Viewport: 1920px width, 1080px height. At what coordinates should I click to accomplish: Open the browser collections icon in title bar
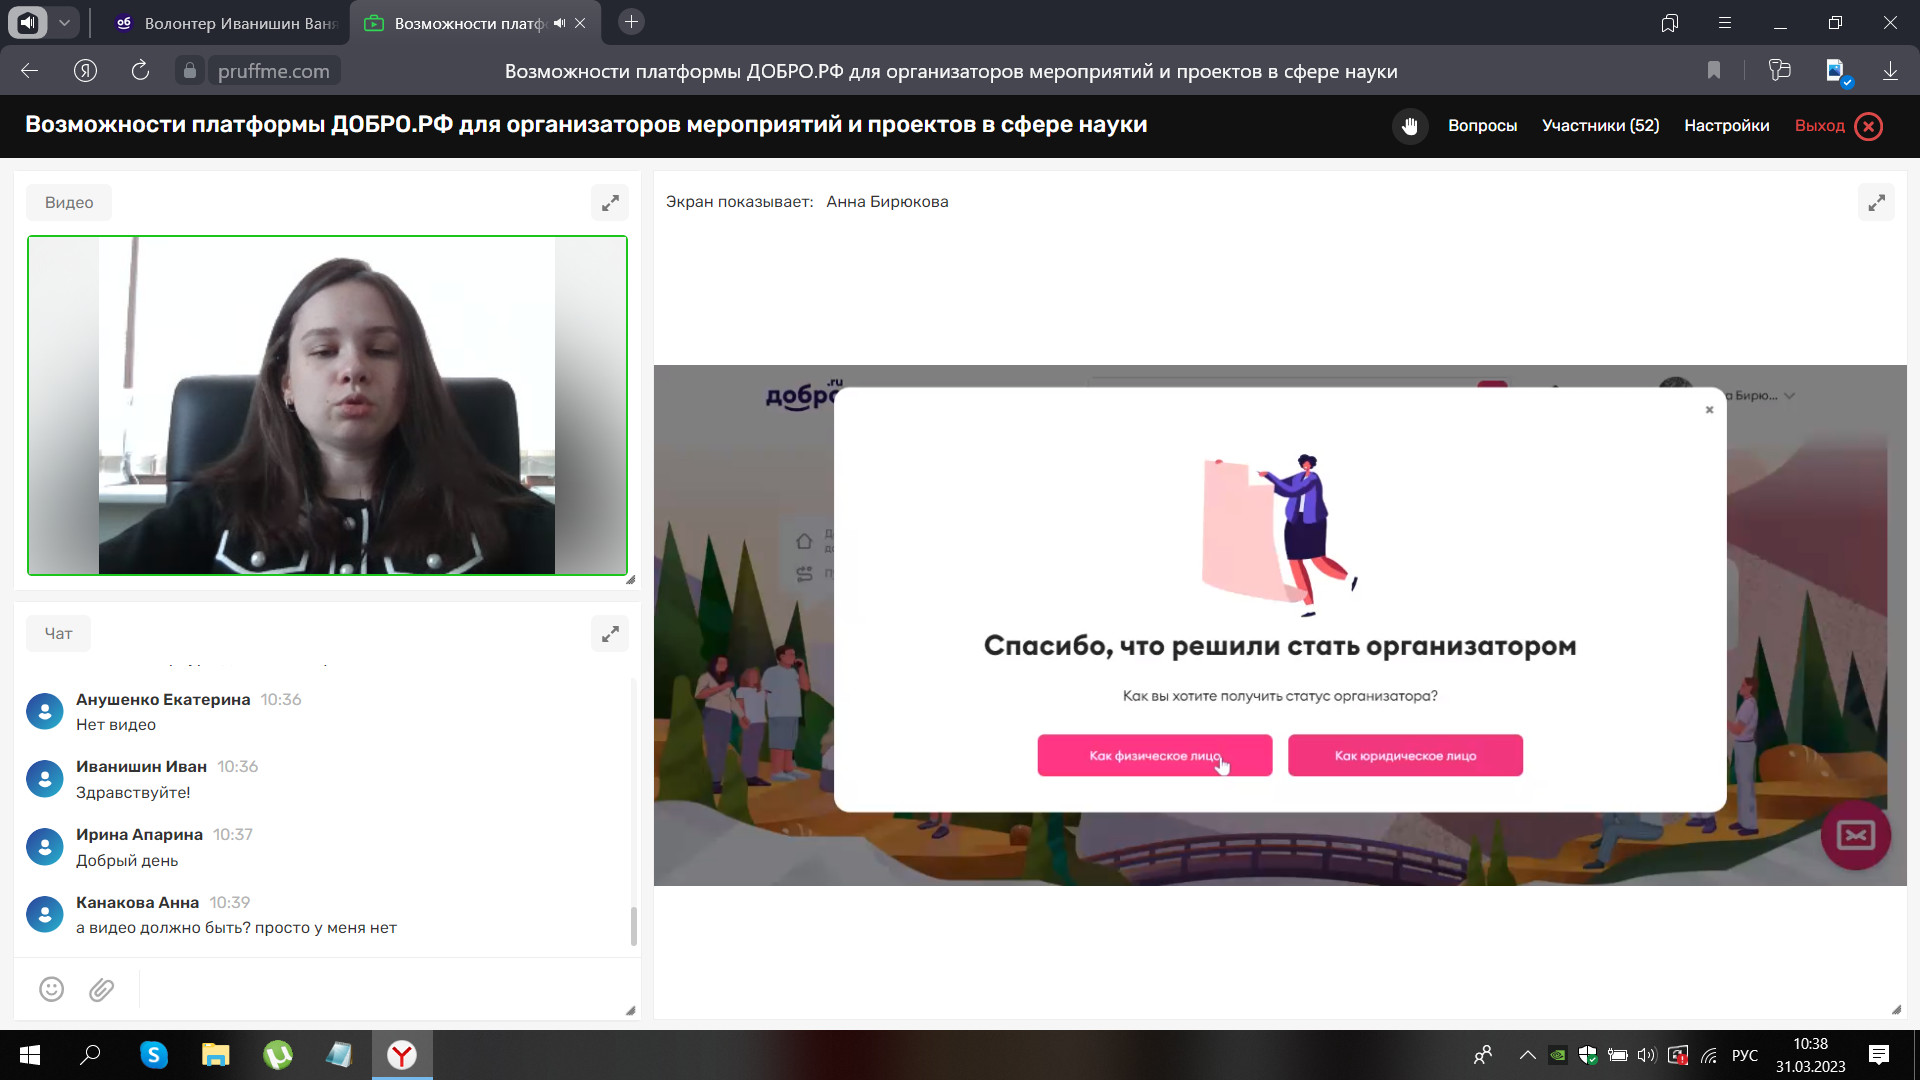tap(1669, 23)
